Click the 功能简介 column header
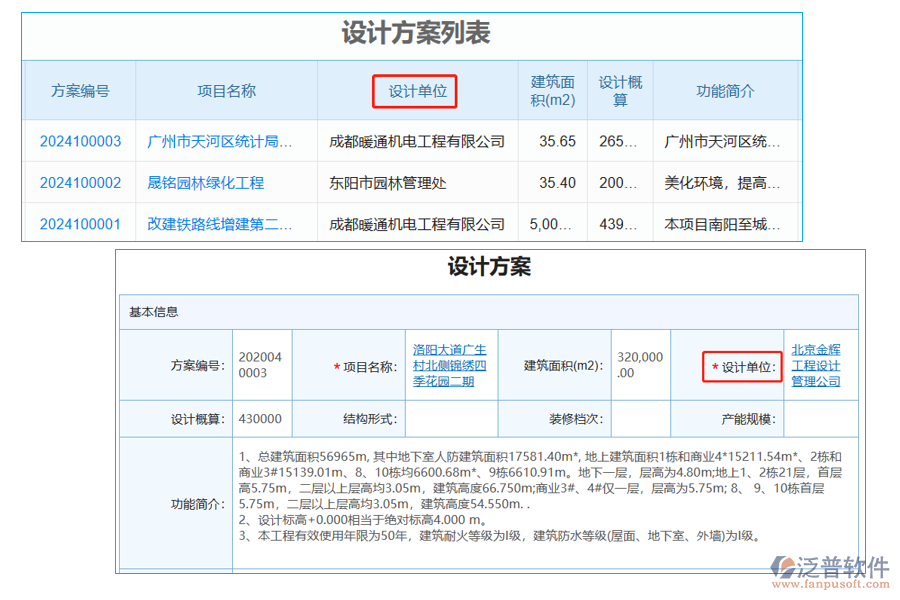 (x=725, y=90)
